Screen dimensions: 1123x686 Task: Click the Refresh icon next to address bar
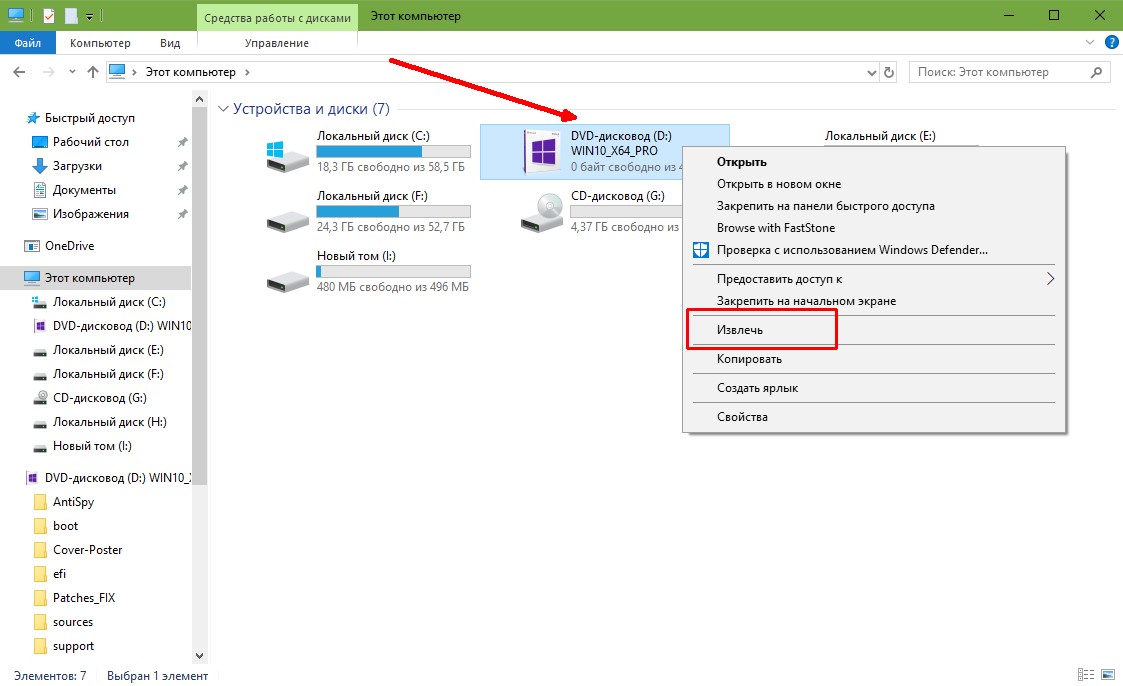tap(889, 72)
